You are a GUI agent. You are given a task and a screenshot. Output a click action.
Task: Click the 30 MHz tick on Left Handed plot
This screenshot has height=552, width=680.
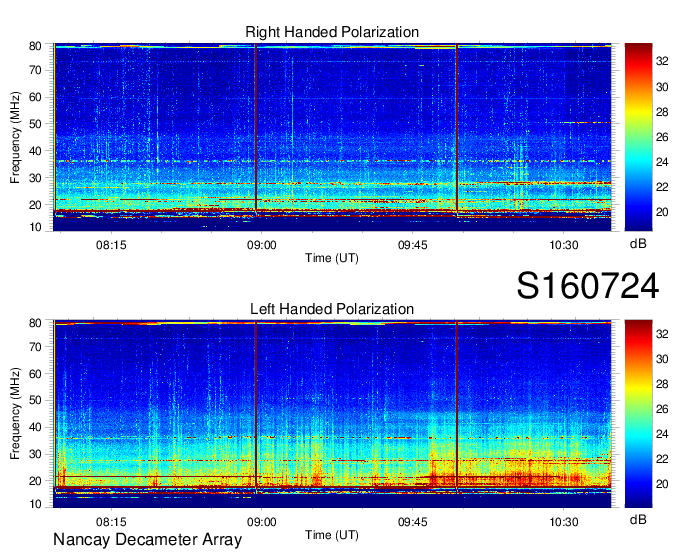pyautogui.click(x=35, y=454)
